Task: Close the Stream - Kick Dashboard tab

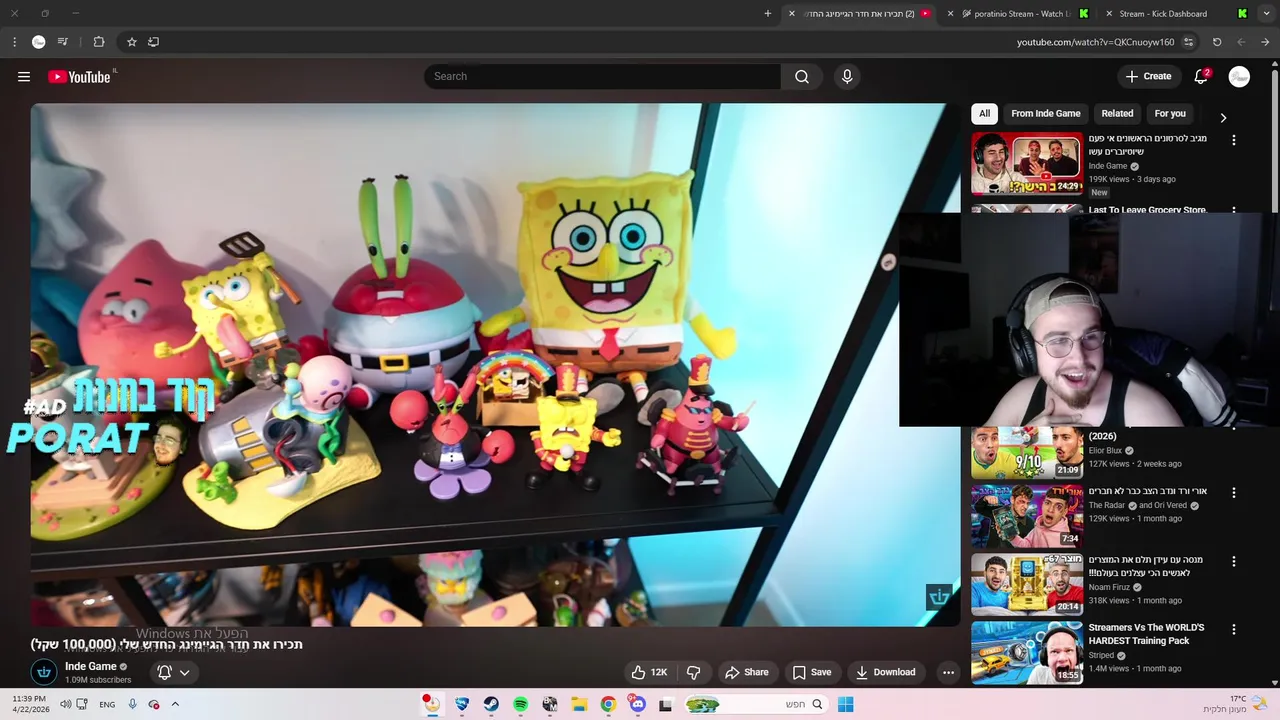Action: pyautogui.click(x=1109, y=14)
